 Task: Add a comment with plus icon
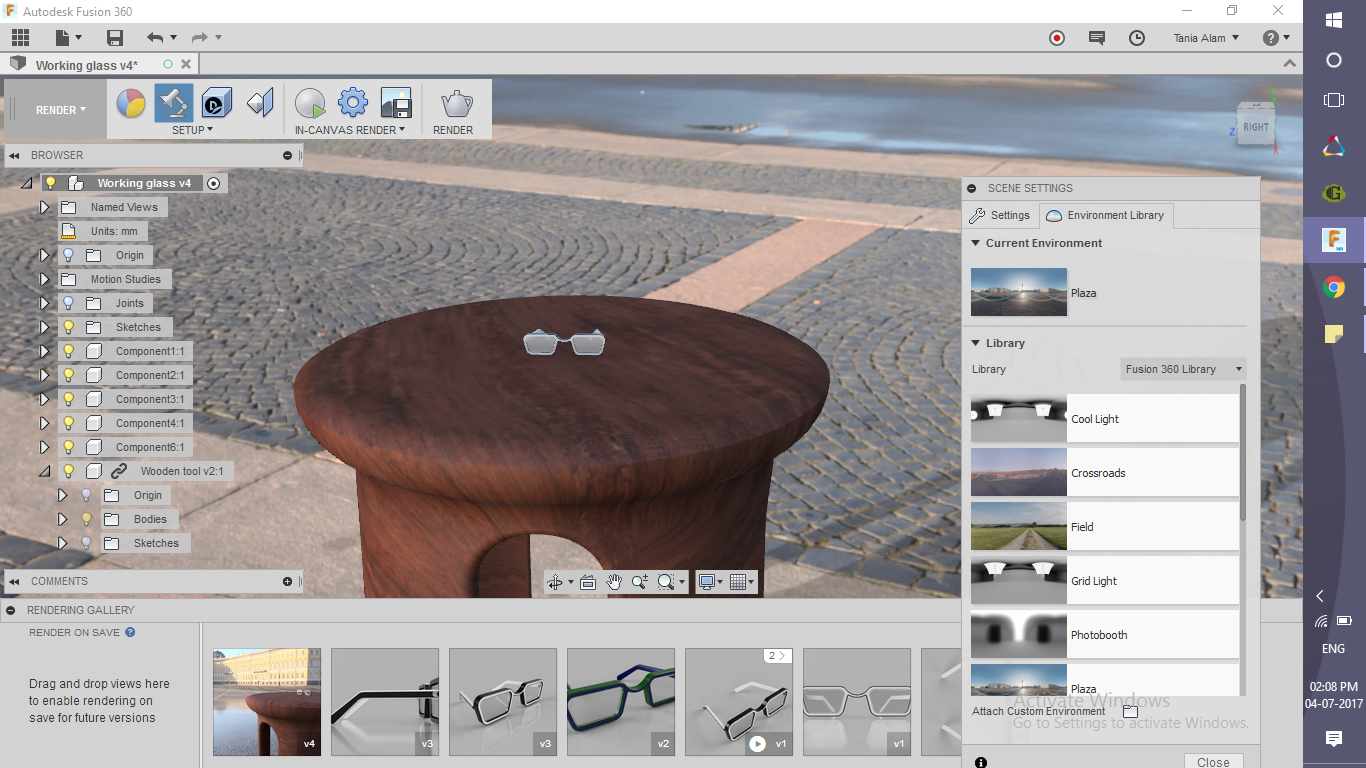tap(287, 581)
